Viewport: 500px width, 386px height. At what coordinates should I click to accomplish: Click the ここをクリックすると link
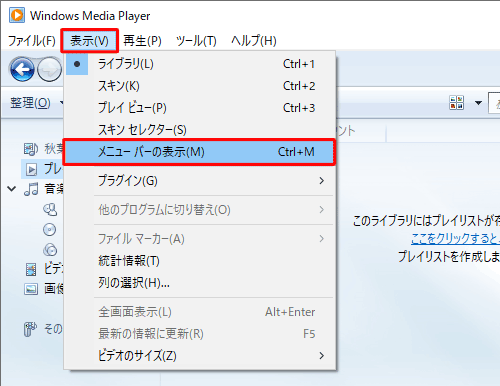coord(455,238)
